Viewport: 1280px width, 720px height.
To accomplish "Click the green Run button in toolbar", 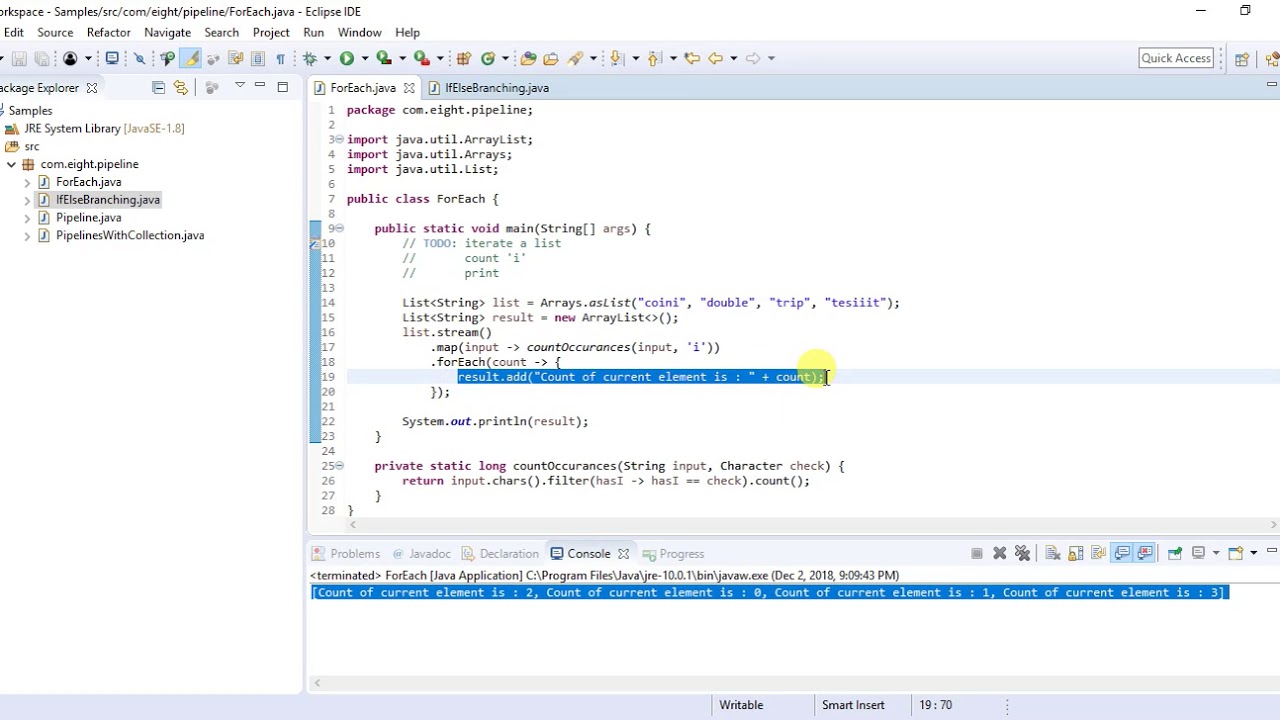I will point(346,58).
